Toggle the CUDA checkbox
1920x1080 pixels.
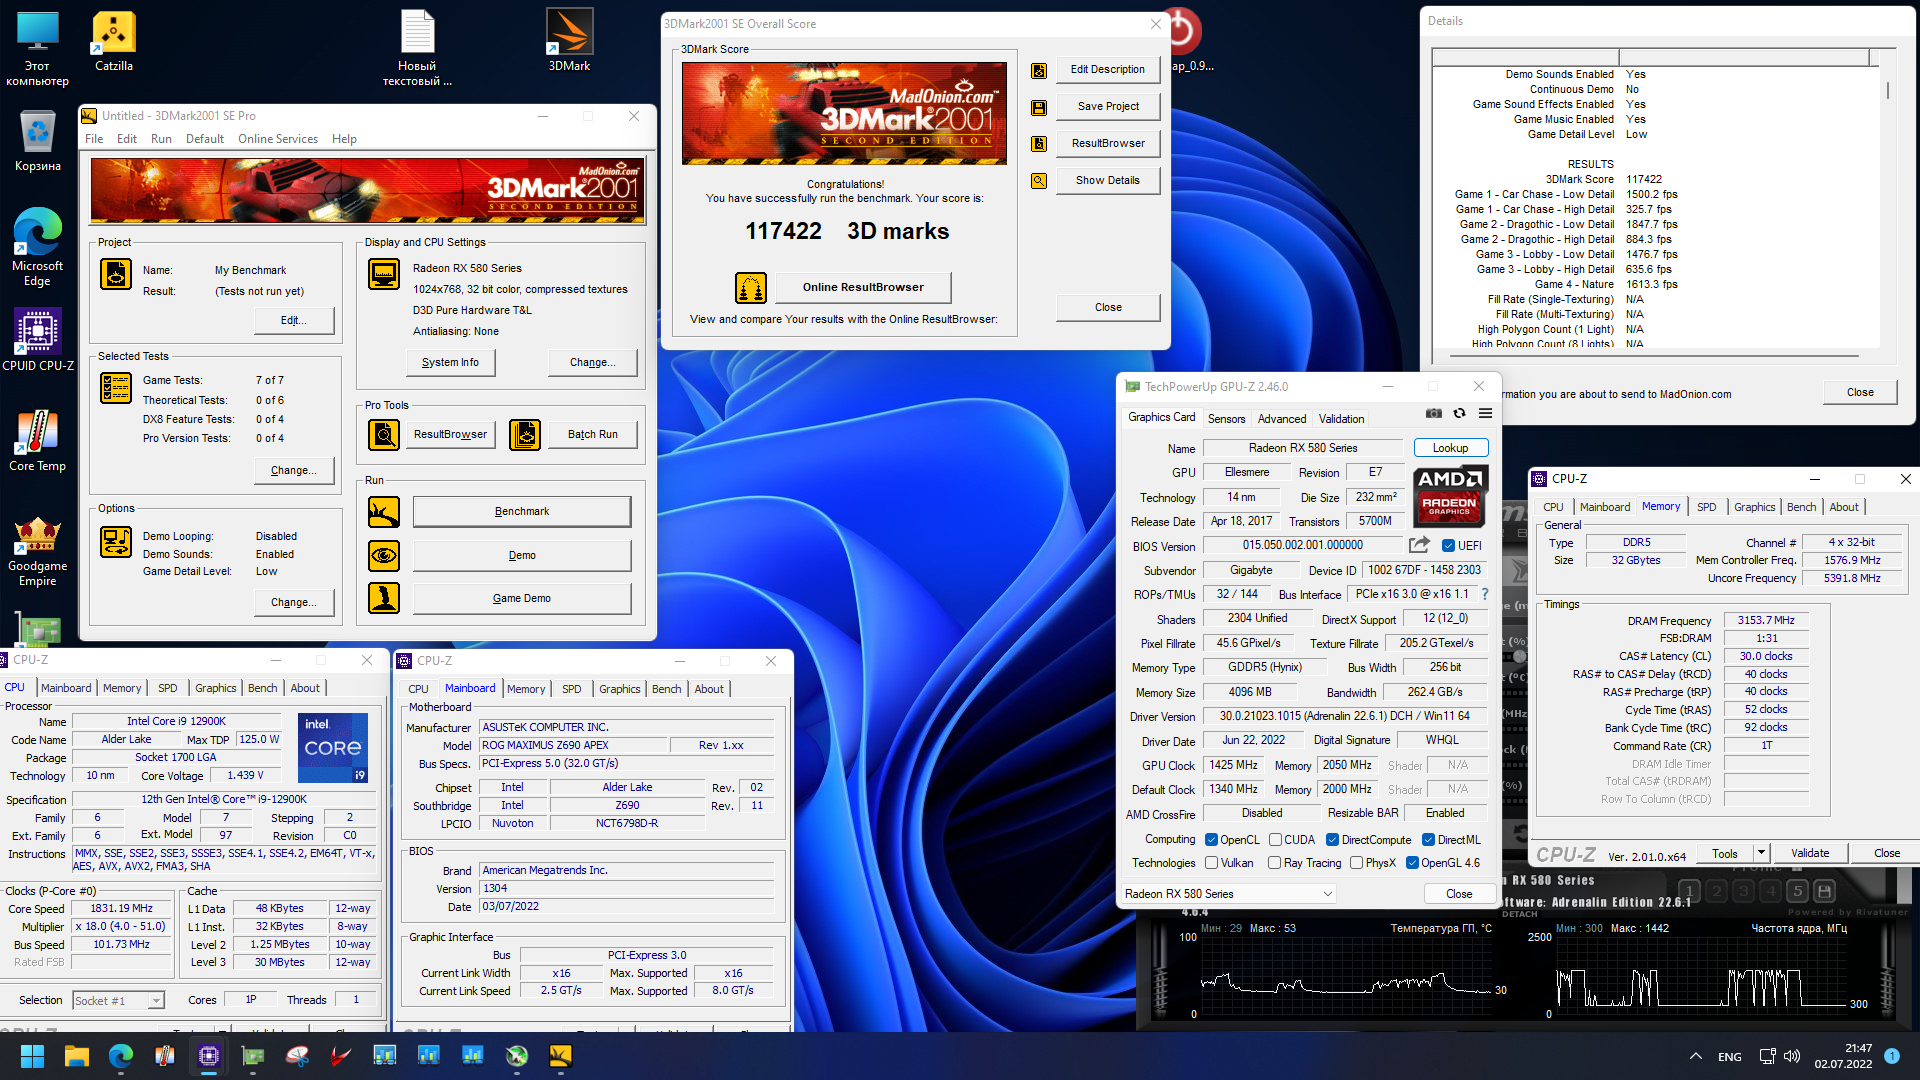tap(1275, 840)
